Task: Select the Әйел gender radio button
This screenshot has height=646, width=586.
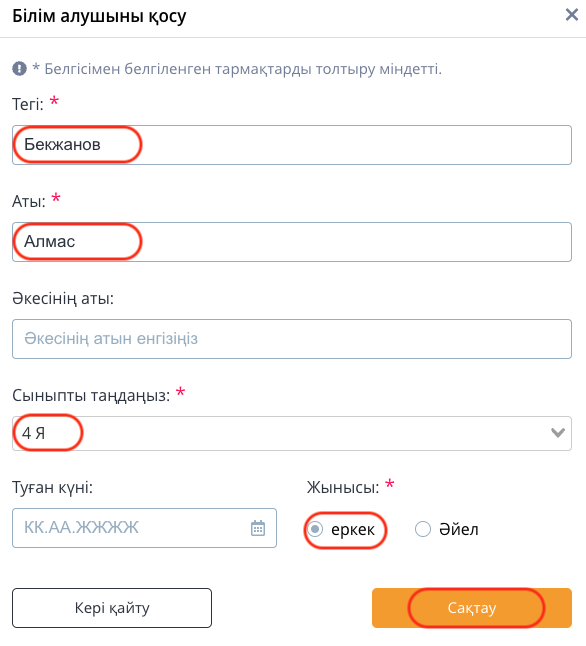Action: (x=423, y=529)
